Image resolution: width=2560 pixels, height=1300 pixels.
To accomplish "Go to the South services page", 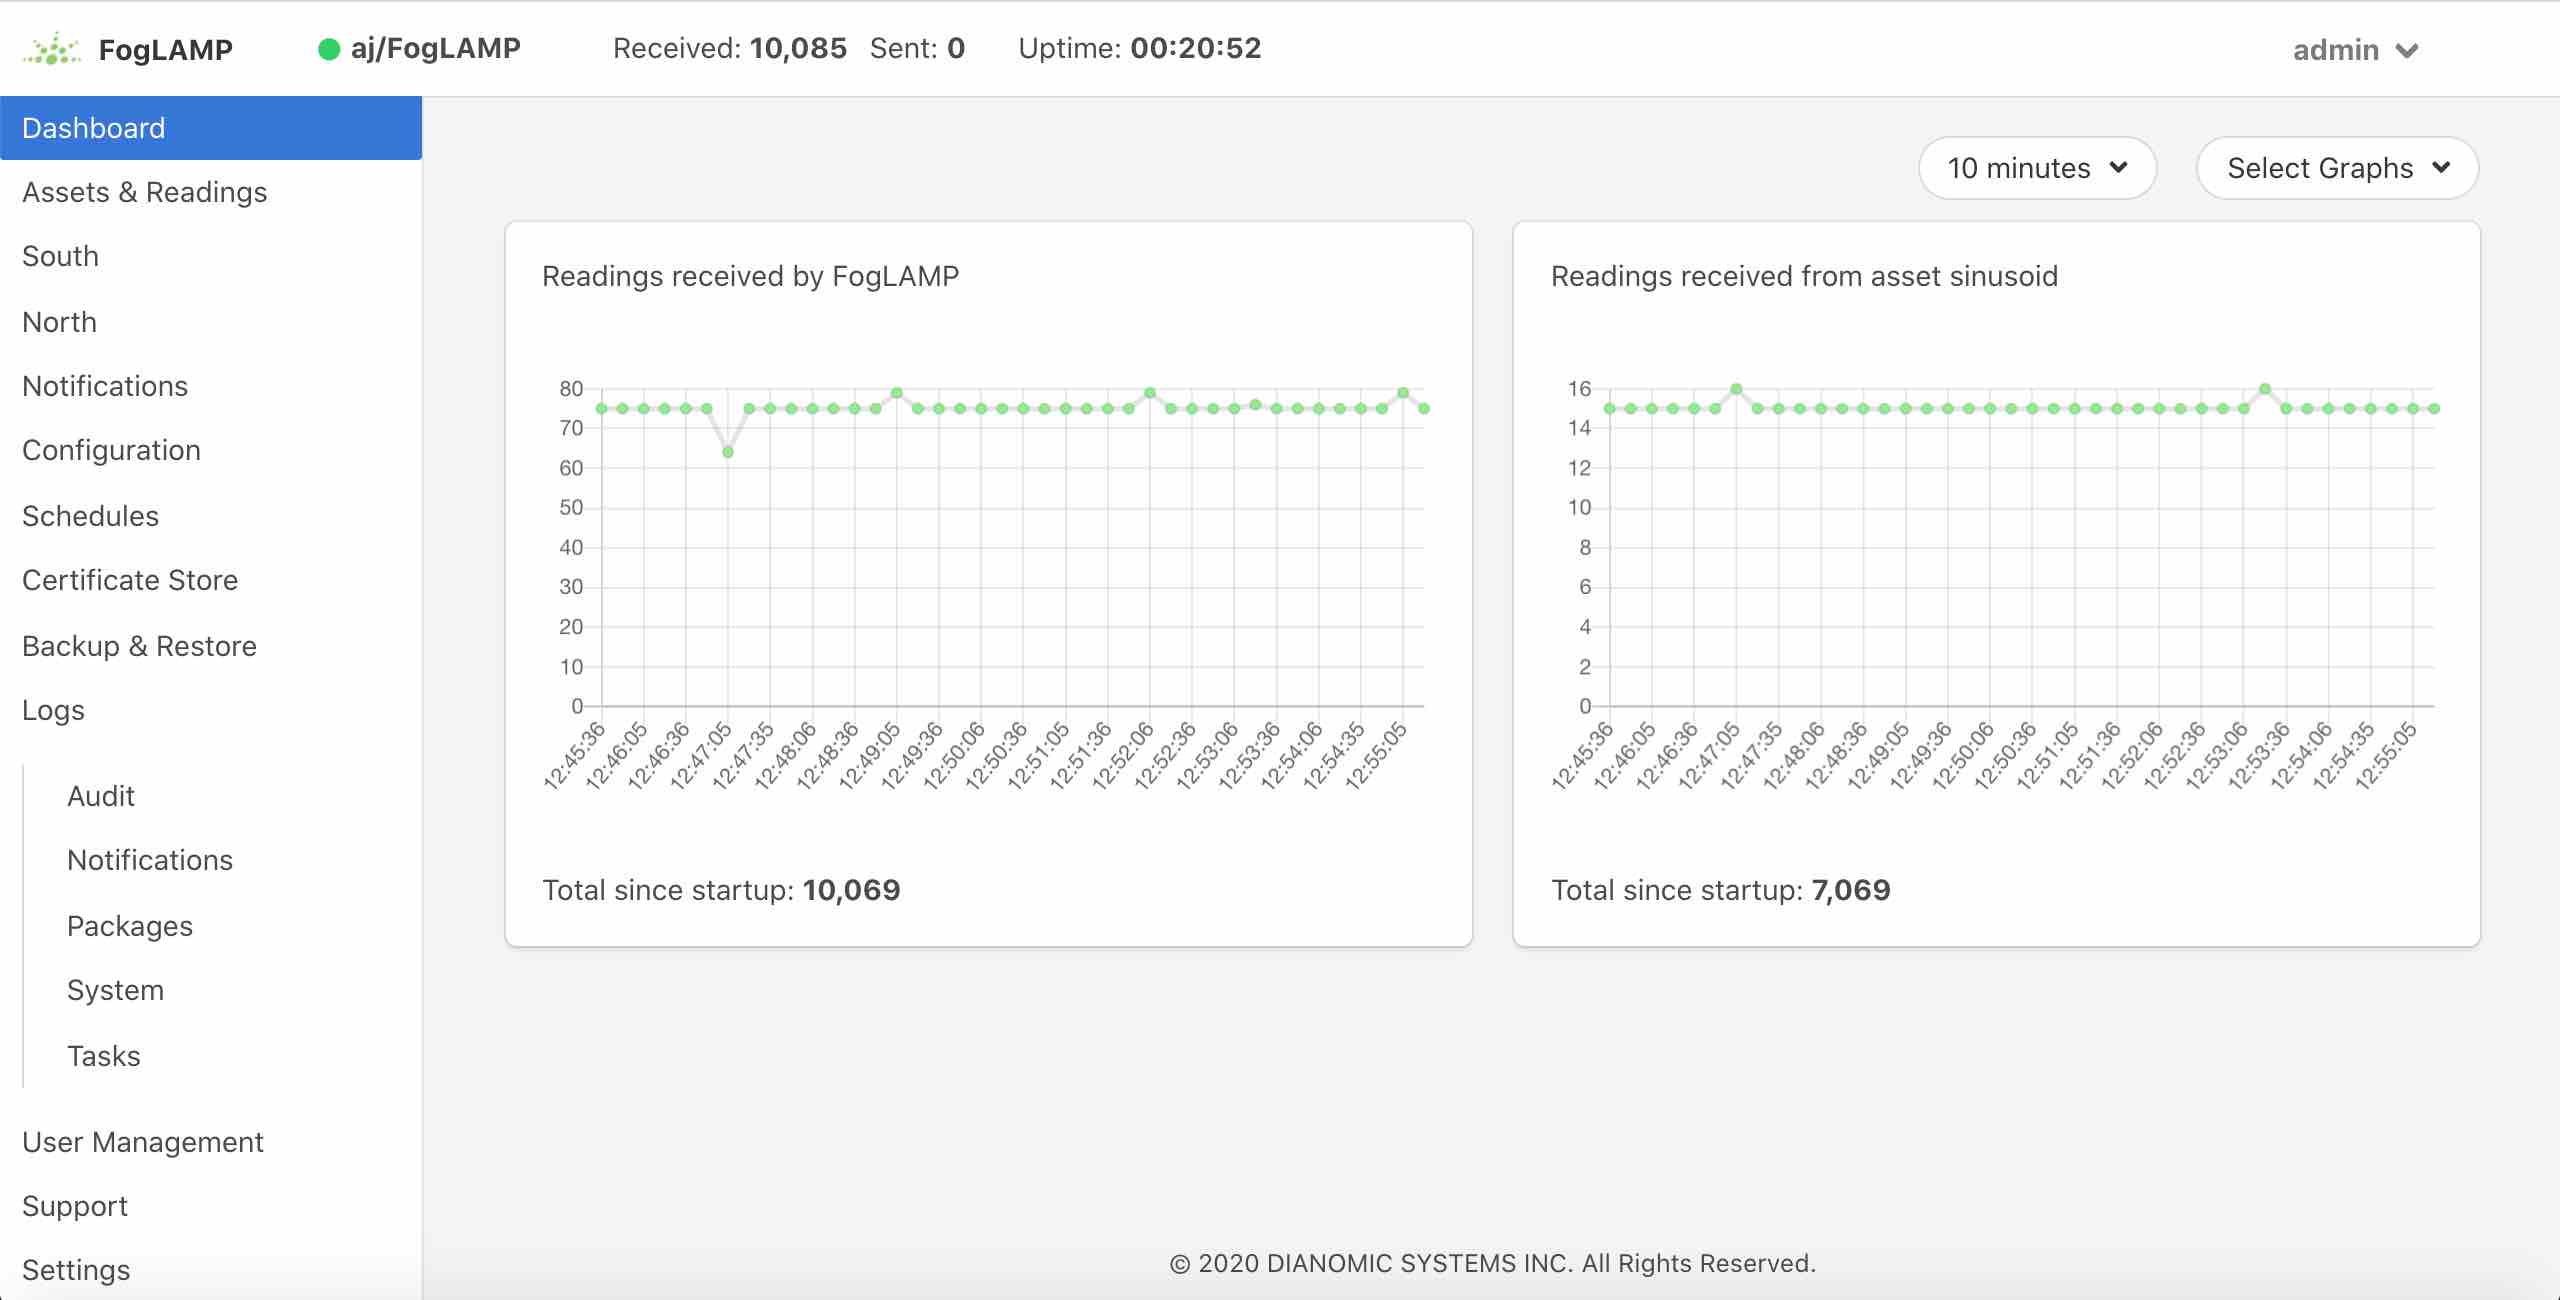I will click(60, 256).
